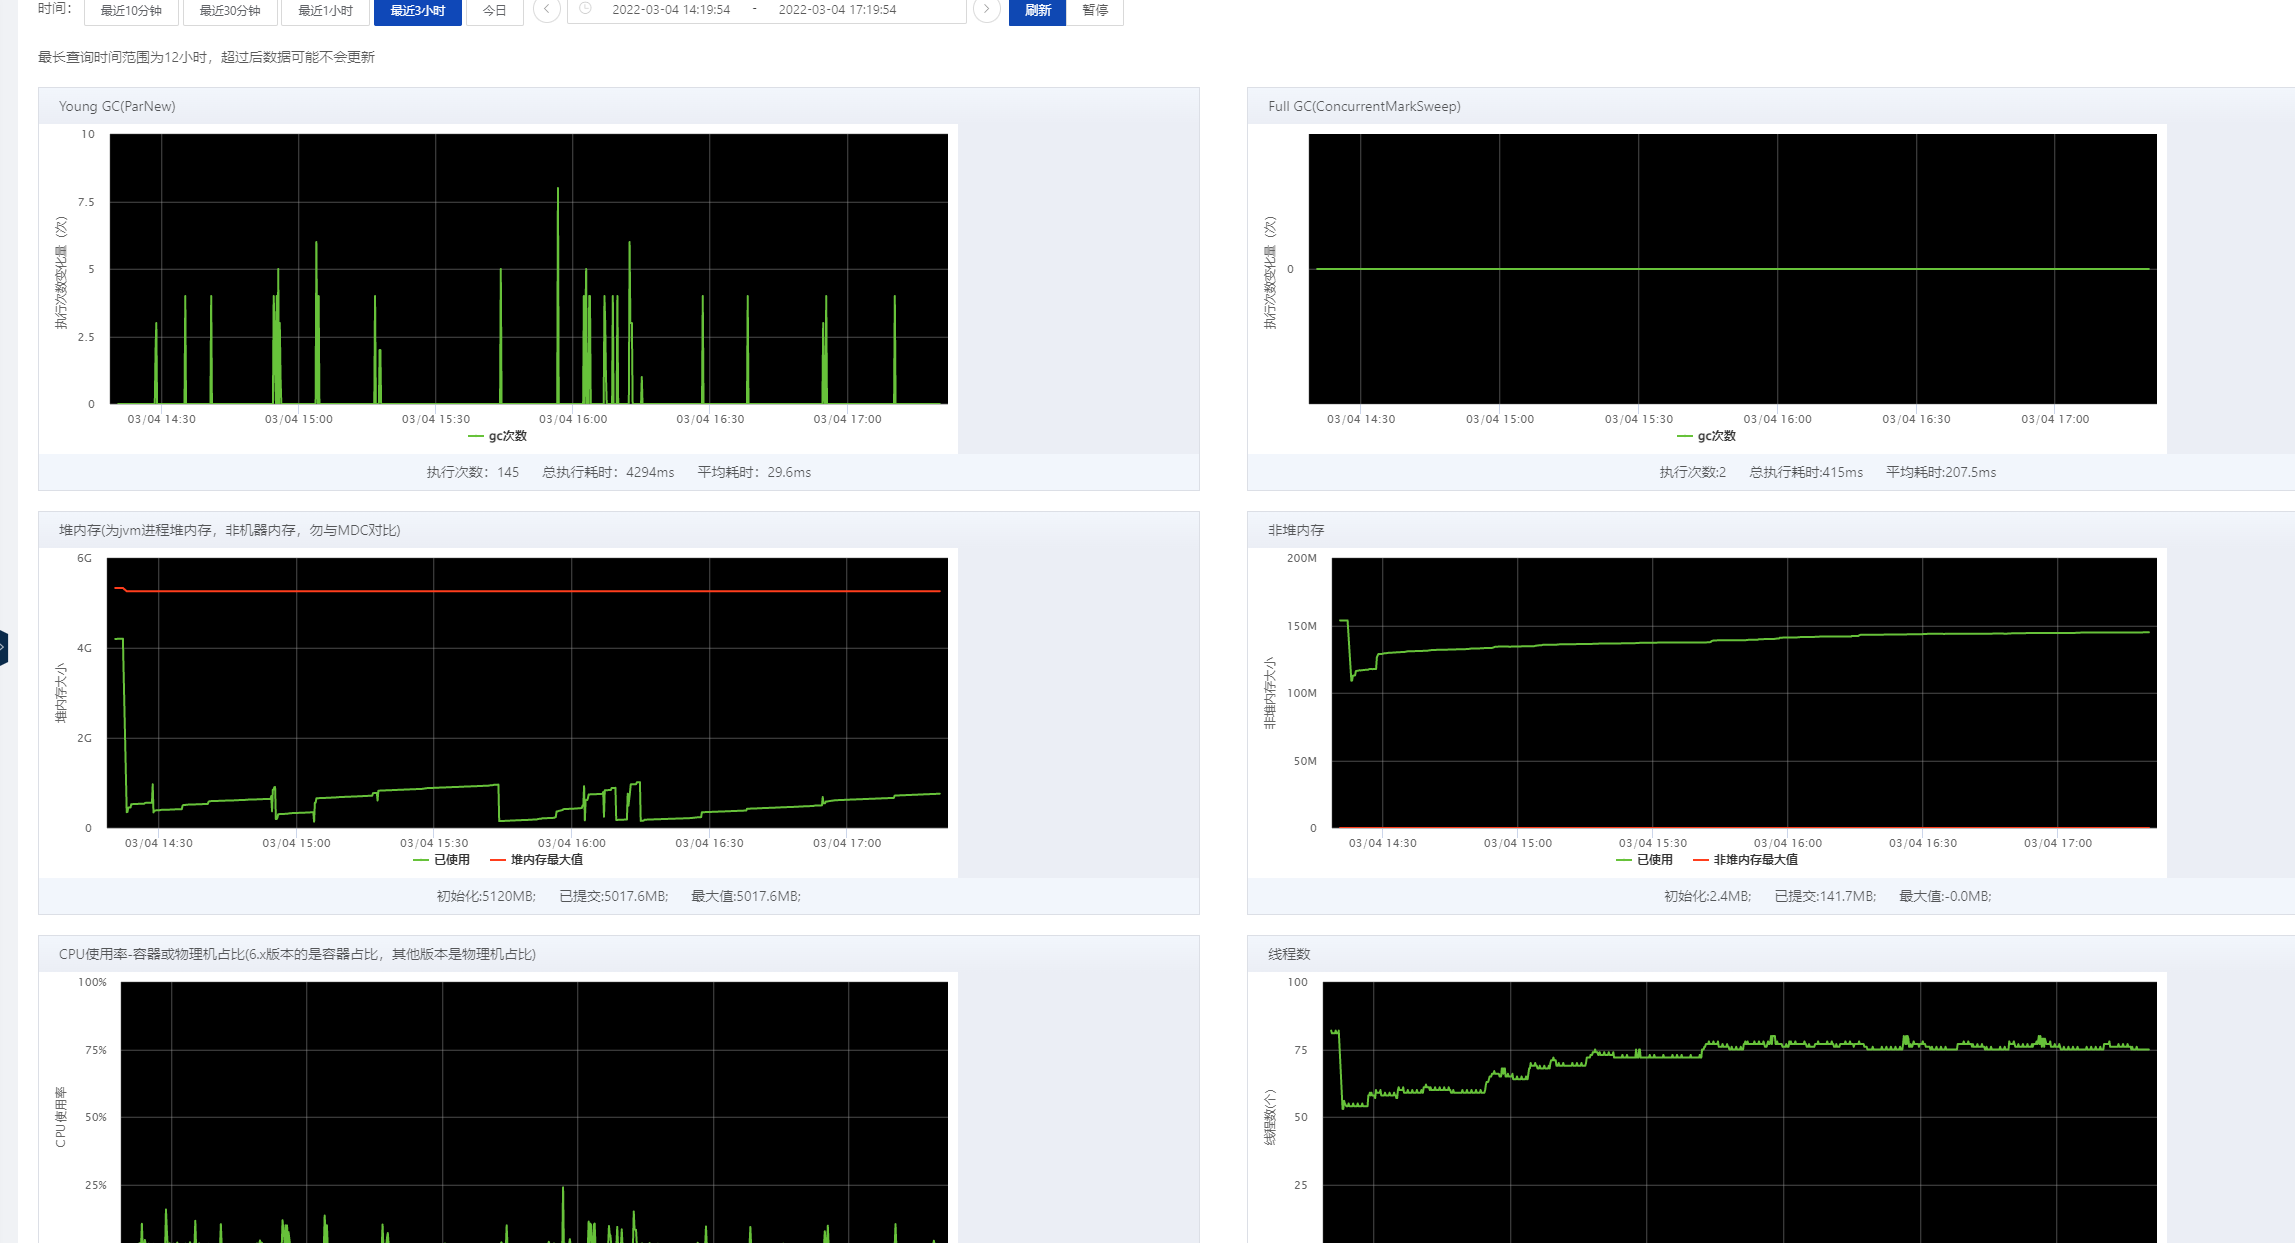Click the next time range arrow

point(986,10)
